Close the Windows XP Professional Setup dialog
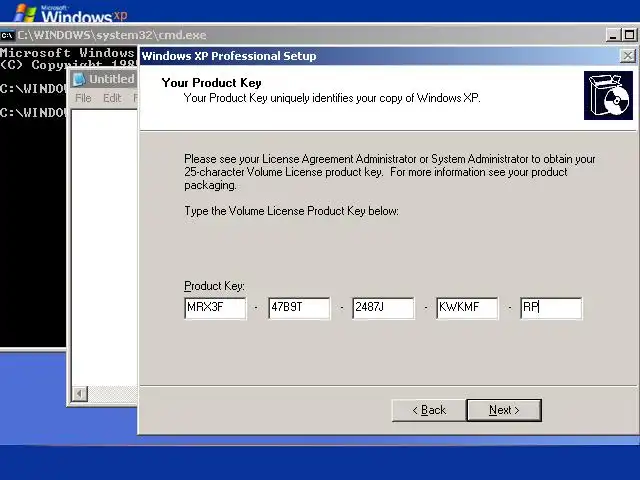The image size is (640, 480). pos(627,56)
